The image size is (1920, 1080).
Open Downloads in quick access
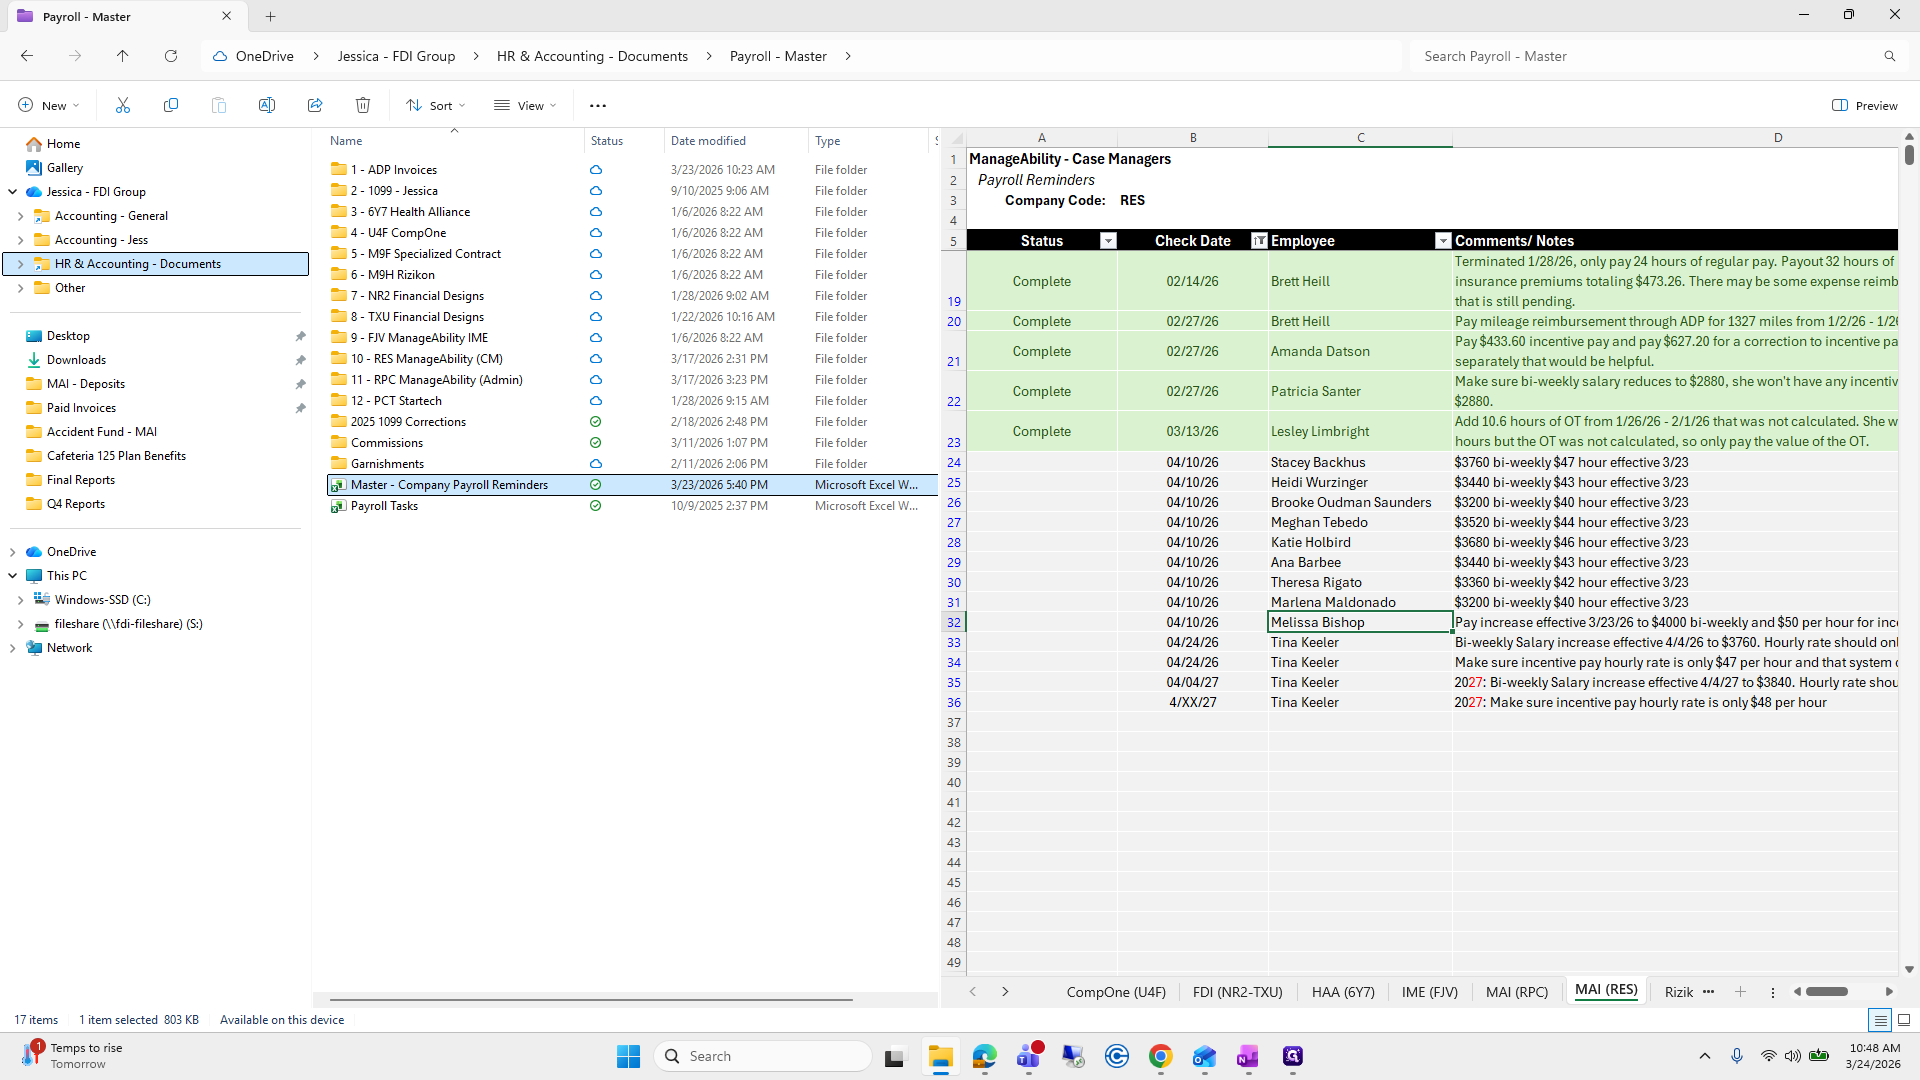point(76,360)
